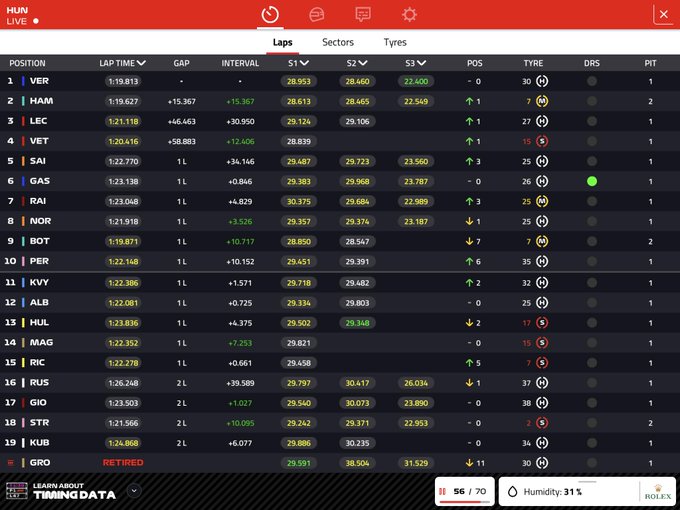
Task: Click VET soft tyre icon
Action: [542, 141]
